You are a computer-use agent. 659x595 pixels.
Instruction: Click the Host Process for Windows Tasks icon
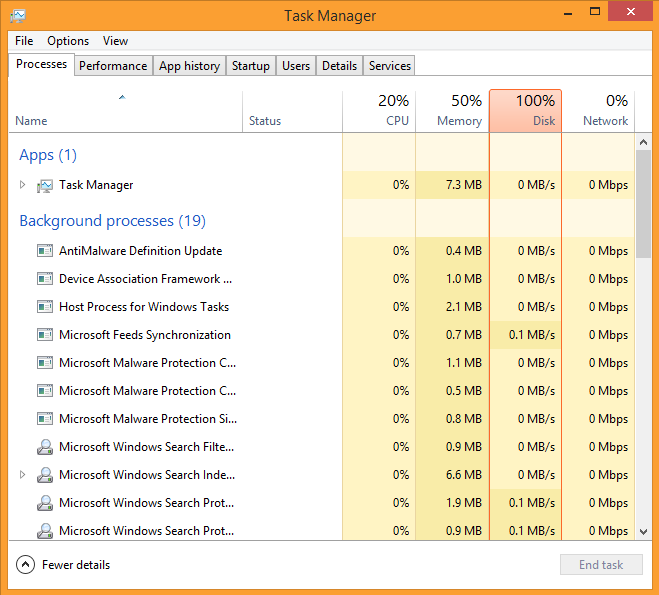point(45,307)
